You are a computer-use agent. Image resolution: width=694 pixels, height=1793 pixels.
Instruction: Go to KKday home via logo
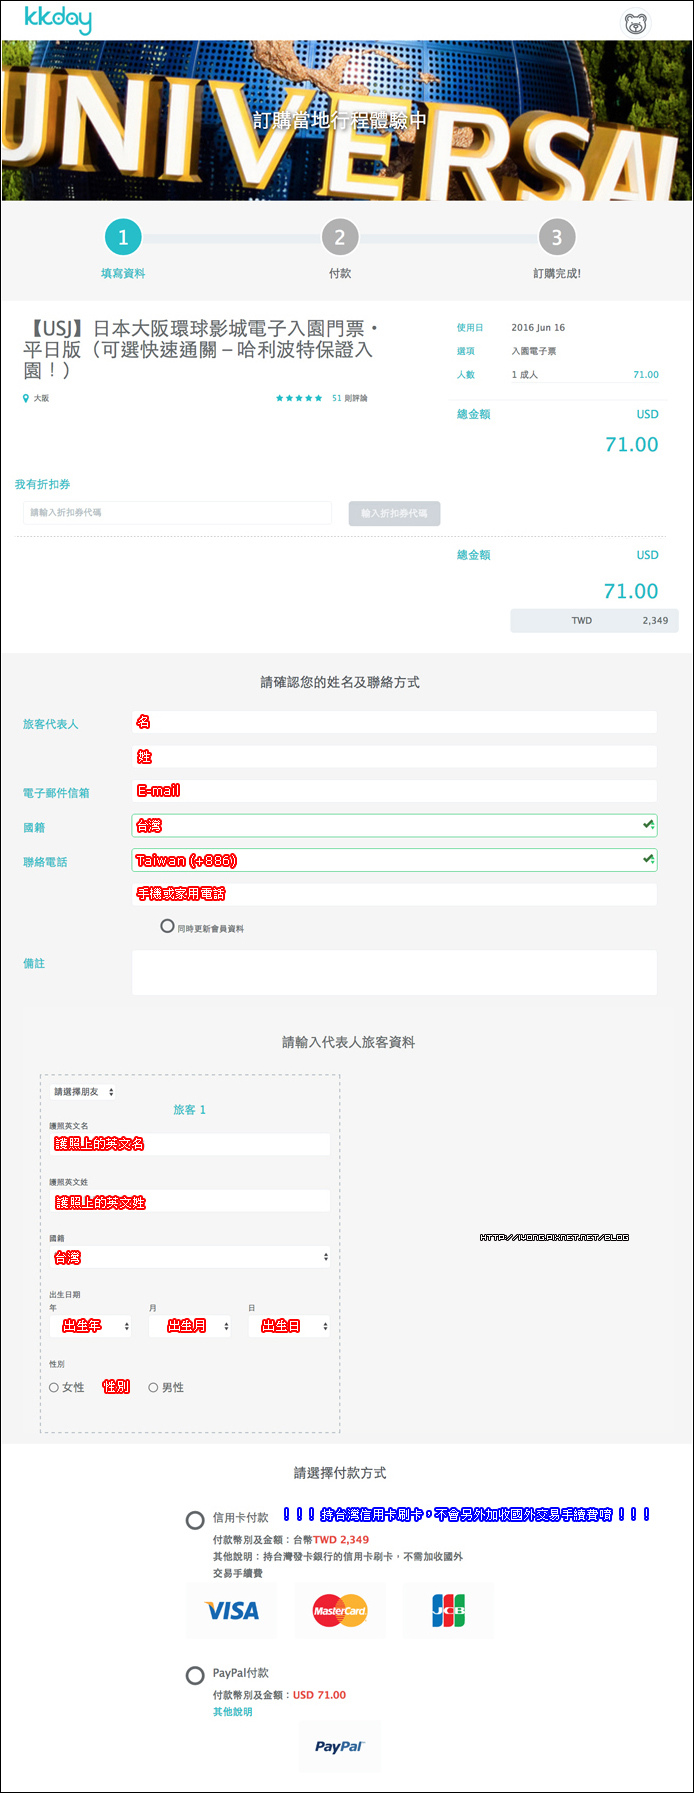(58, 19)
